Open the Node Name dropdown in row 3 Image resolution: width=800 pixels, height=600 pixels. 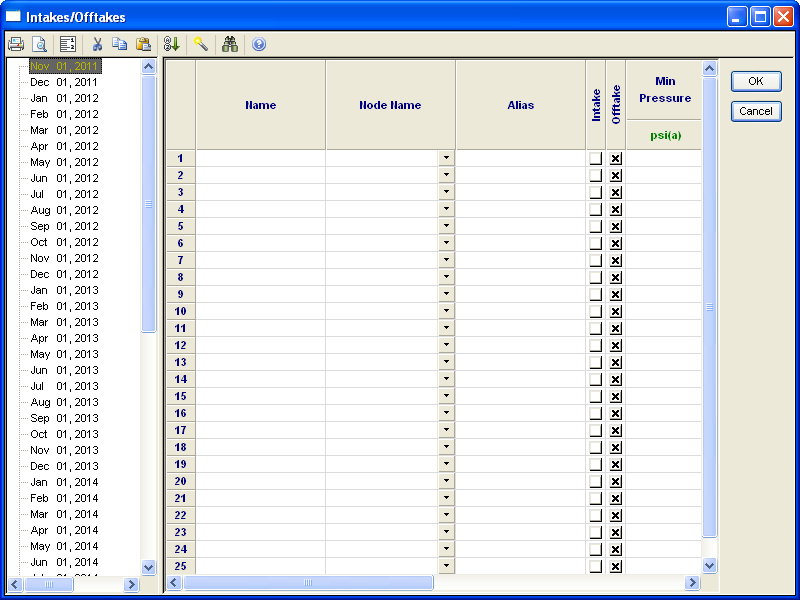pyautogui.click(x=446, y=192)
